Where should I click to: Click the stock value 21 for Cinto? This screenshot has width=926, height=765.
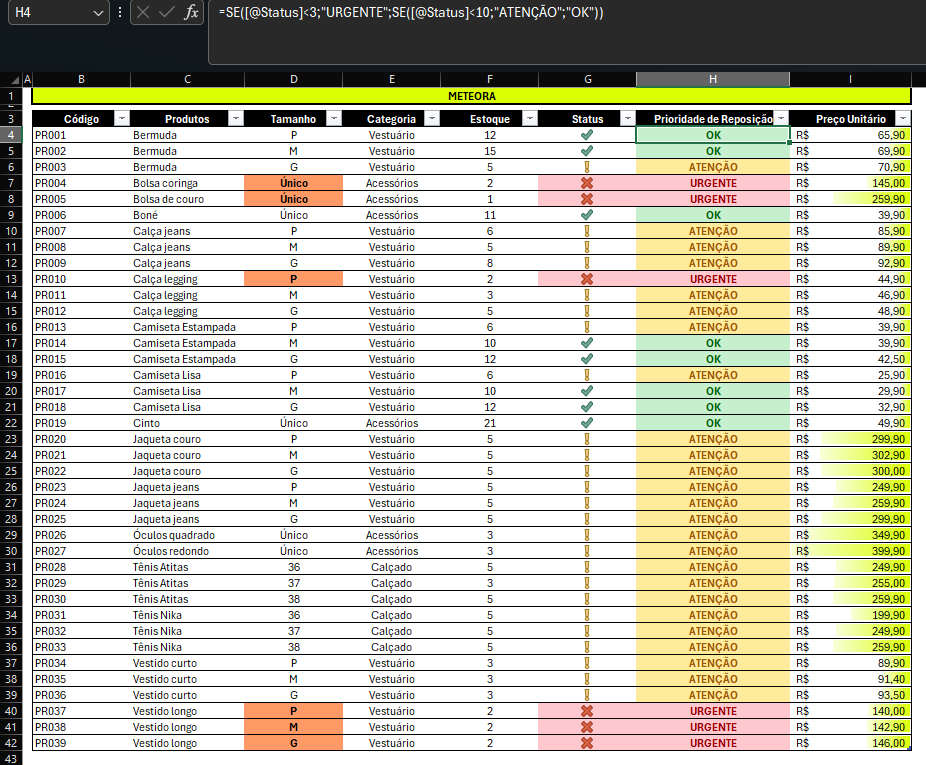[x=490, y=423]
